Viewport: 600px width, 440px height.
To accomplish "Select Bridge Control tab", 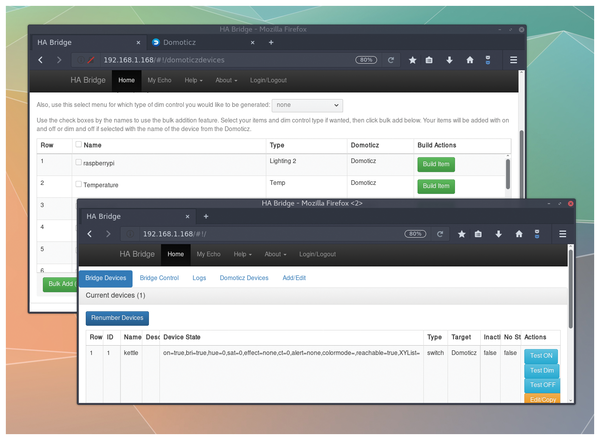I will pos(159,278).
